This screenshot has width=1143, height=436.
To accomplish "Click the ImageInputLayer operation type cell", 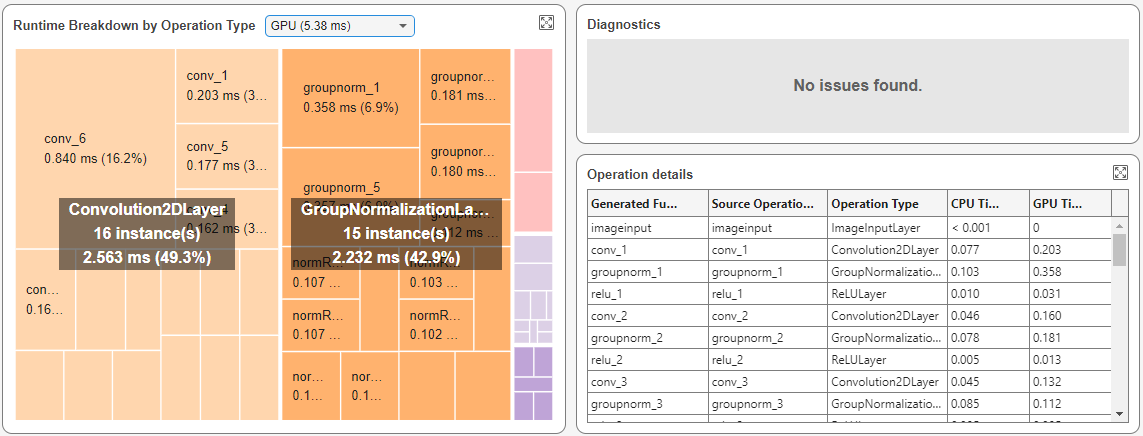I will point(887,227).
